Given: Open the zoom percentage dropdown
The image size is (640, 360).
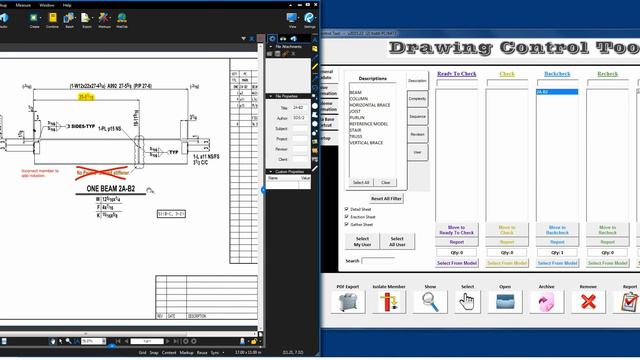Looking at the screenshot, I should pos(104,341).
